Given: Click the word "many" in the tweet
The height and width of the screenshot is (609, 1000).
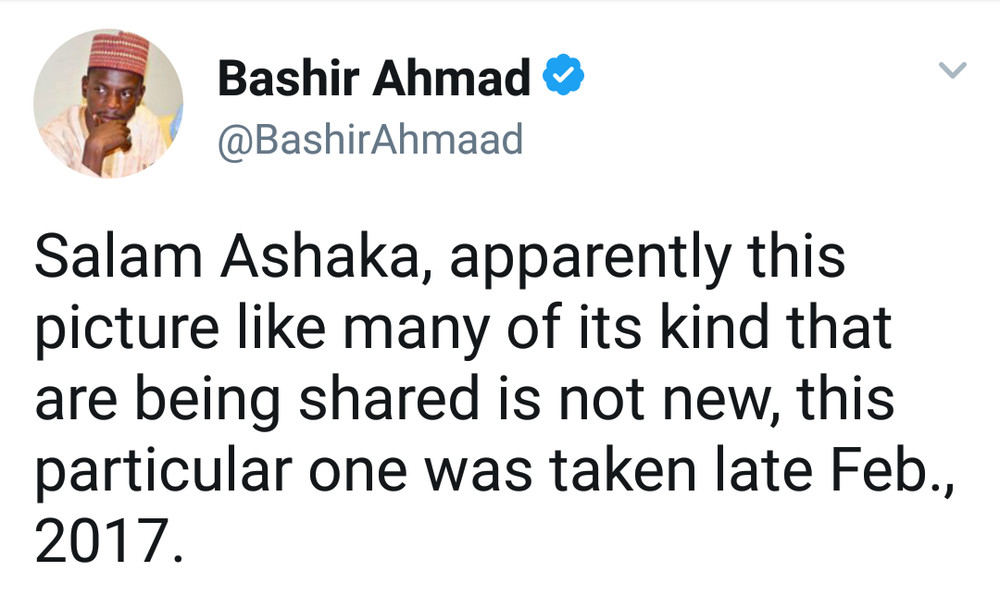Looking at the screenshot, I should [416, 331].
